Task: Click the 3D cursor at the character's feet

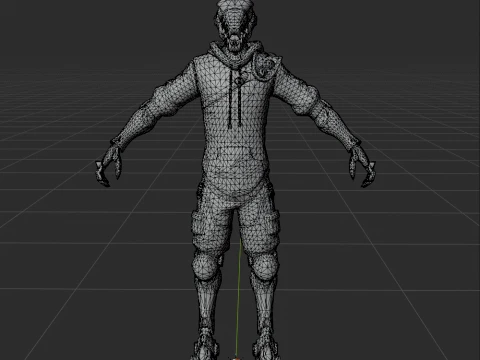Action: coord(236,358)
